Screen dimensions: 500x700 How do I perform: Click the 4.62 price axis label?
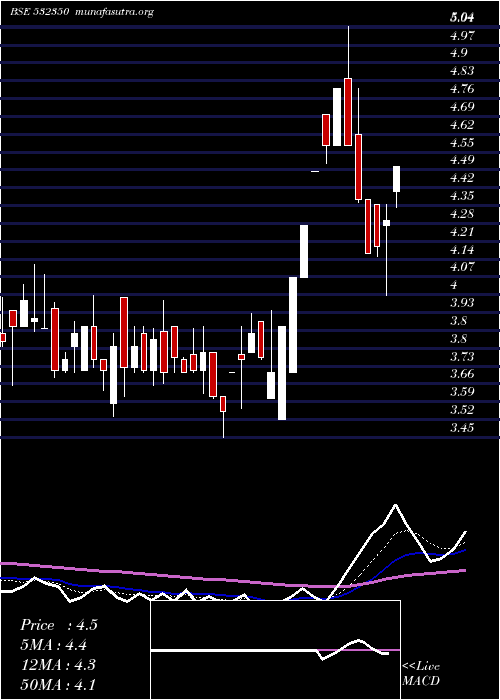tap(462, 125)
